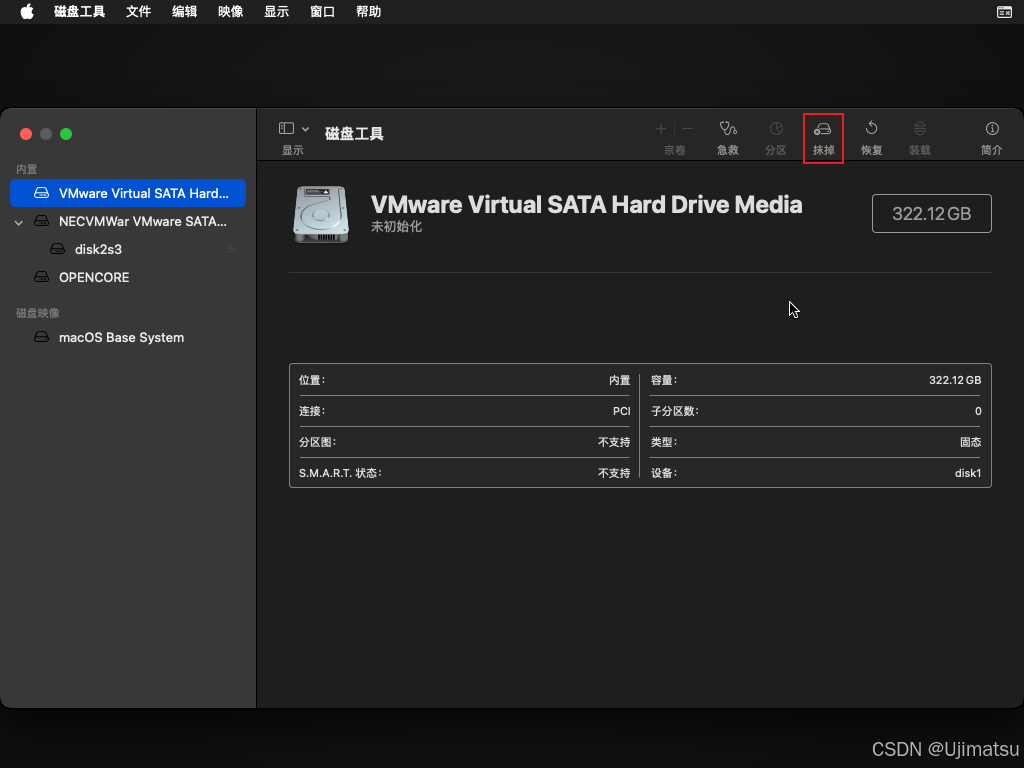Open the 窗口 menu
Image resolution: width=1024 pixels, height=768 pixels.
click(322, 12)
